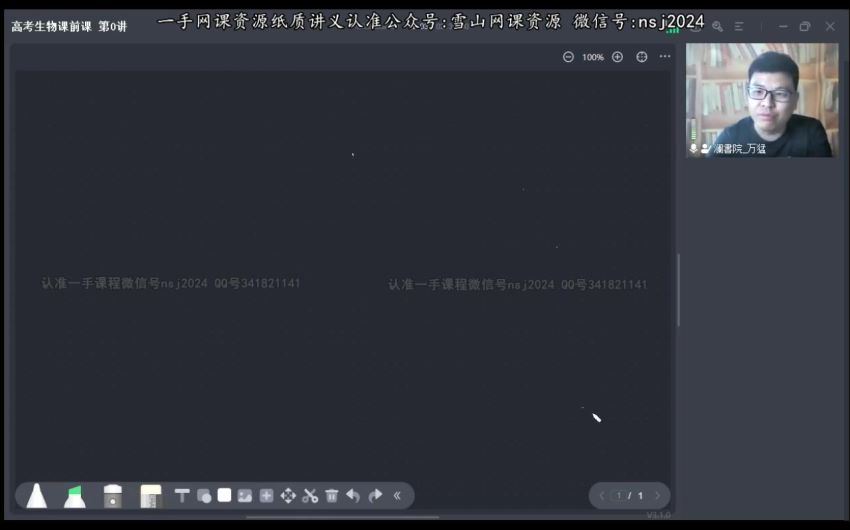Go to next whiteboard page
This screenshot has height=530, width=850.
658,495
